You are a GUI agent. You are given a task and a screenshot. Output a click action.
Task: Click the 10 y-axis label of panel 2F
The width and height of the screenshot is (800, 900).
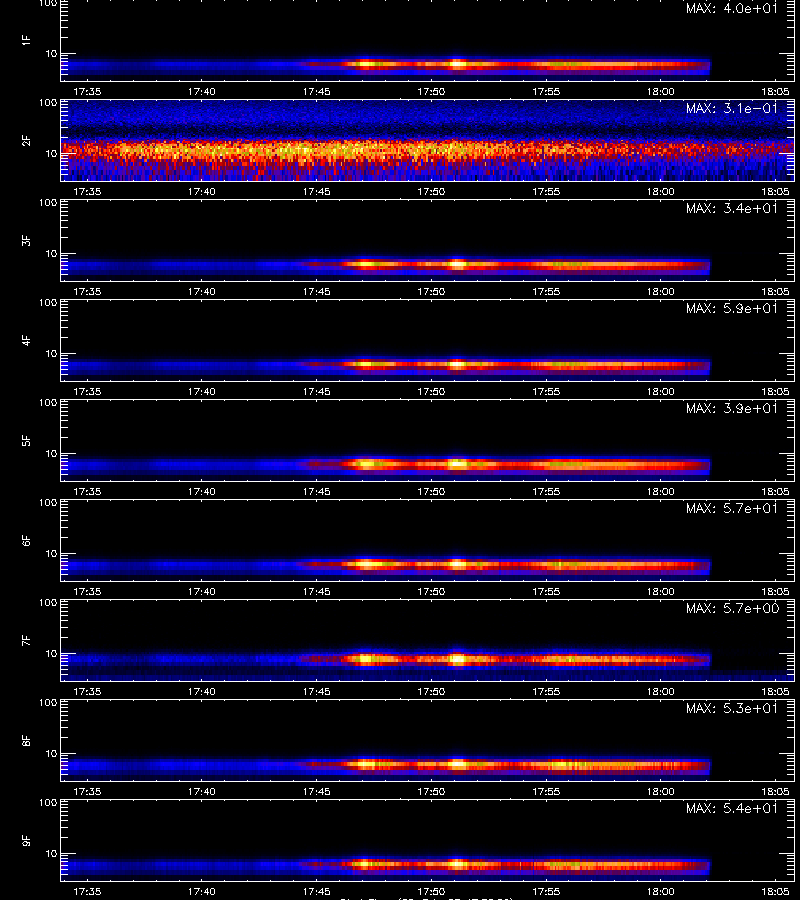[x=52, y=154]
